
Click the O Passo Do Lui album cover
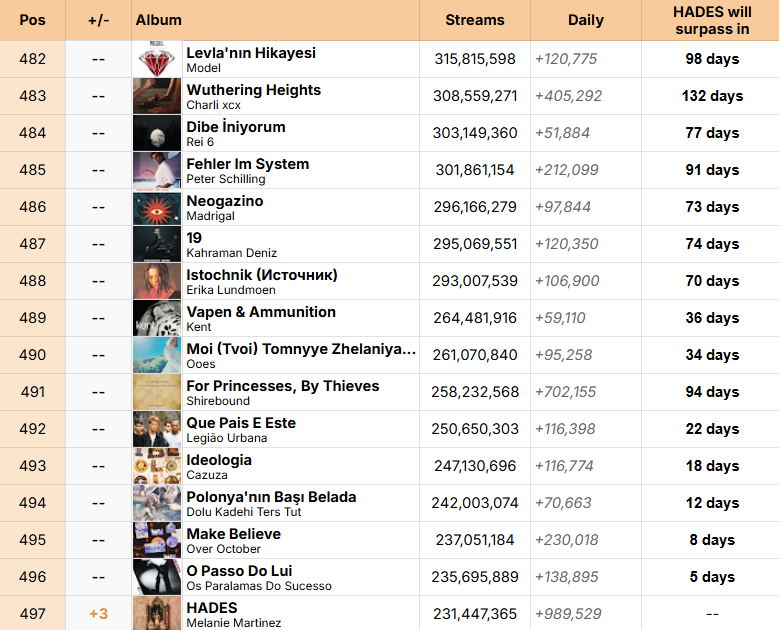[157, 577]
